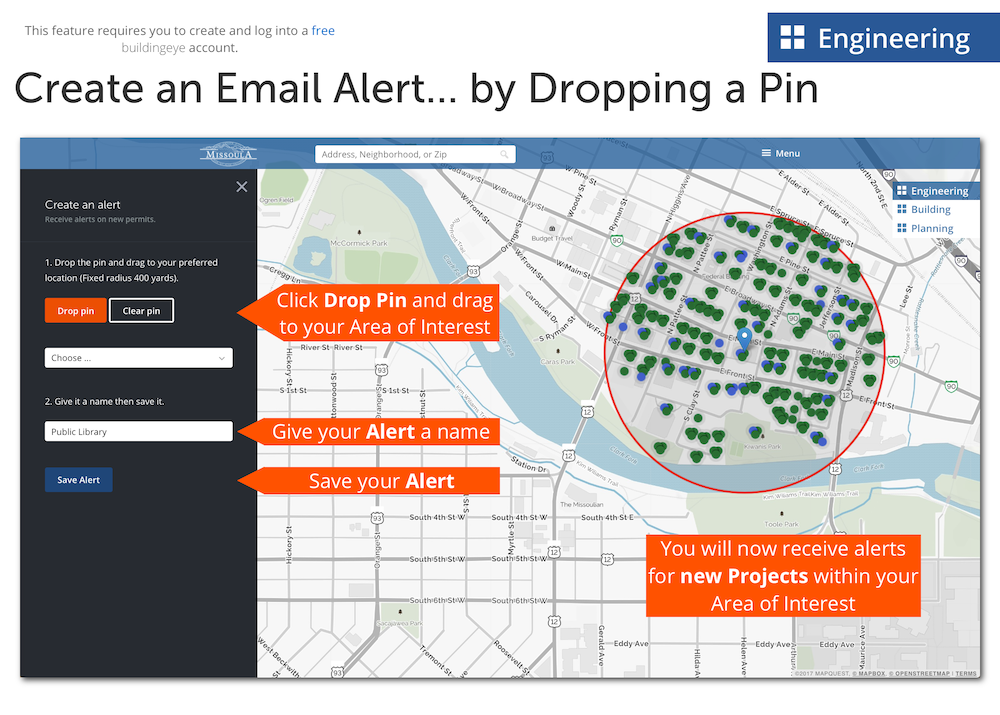Click the Engineering grid icon in layer list
This screenshot has height=715, width=1000.
point(902,190)
